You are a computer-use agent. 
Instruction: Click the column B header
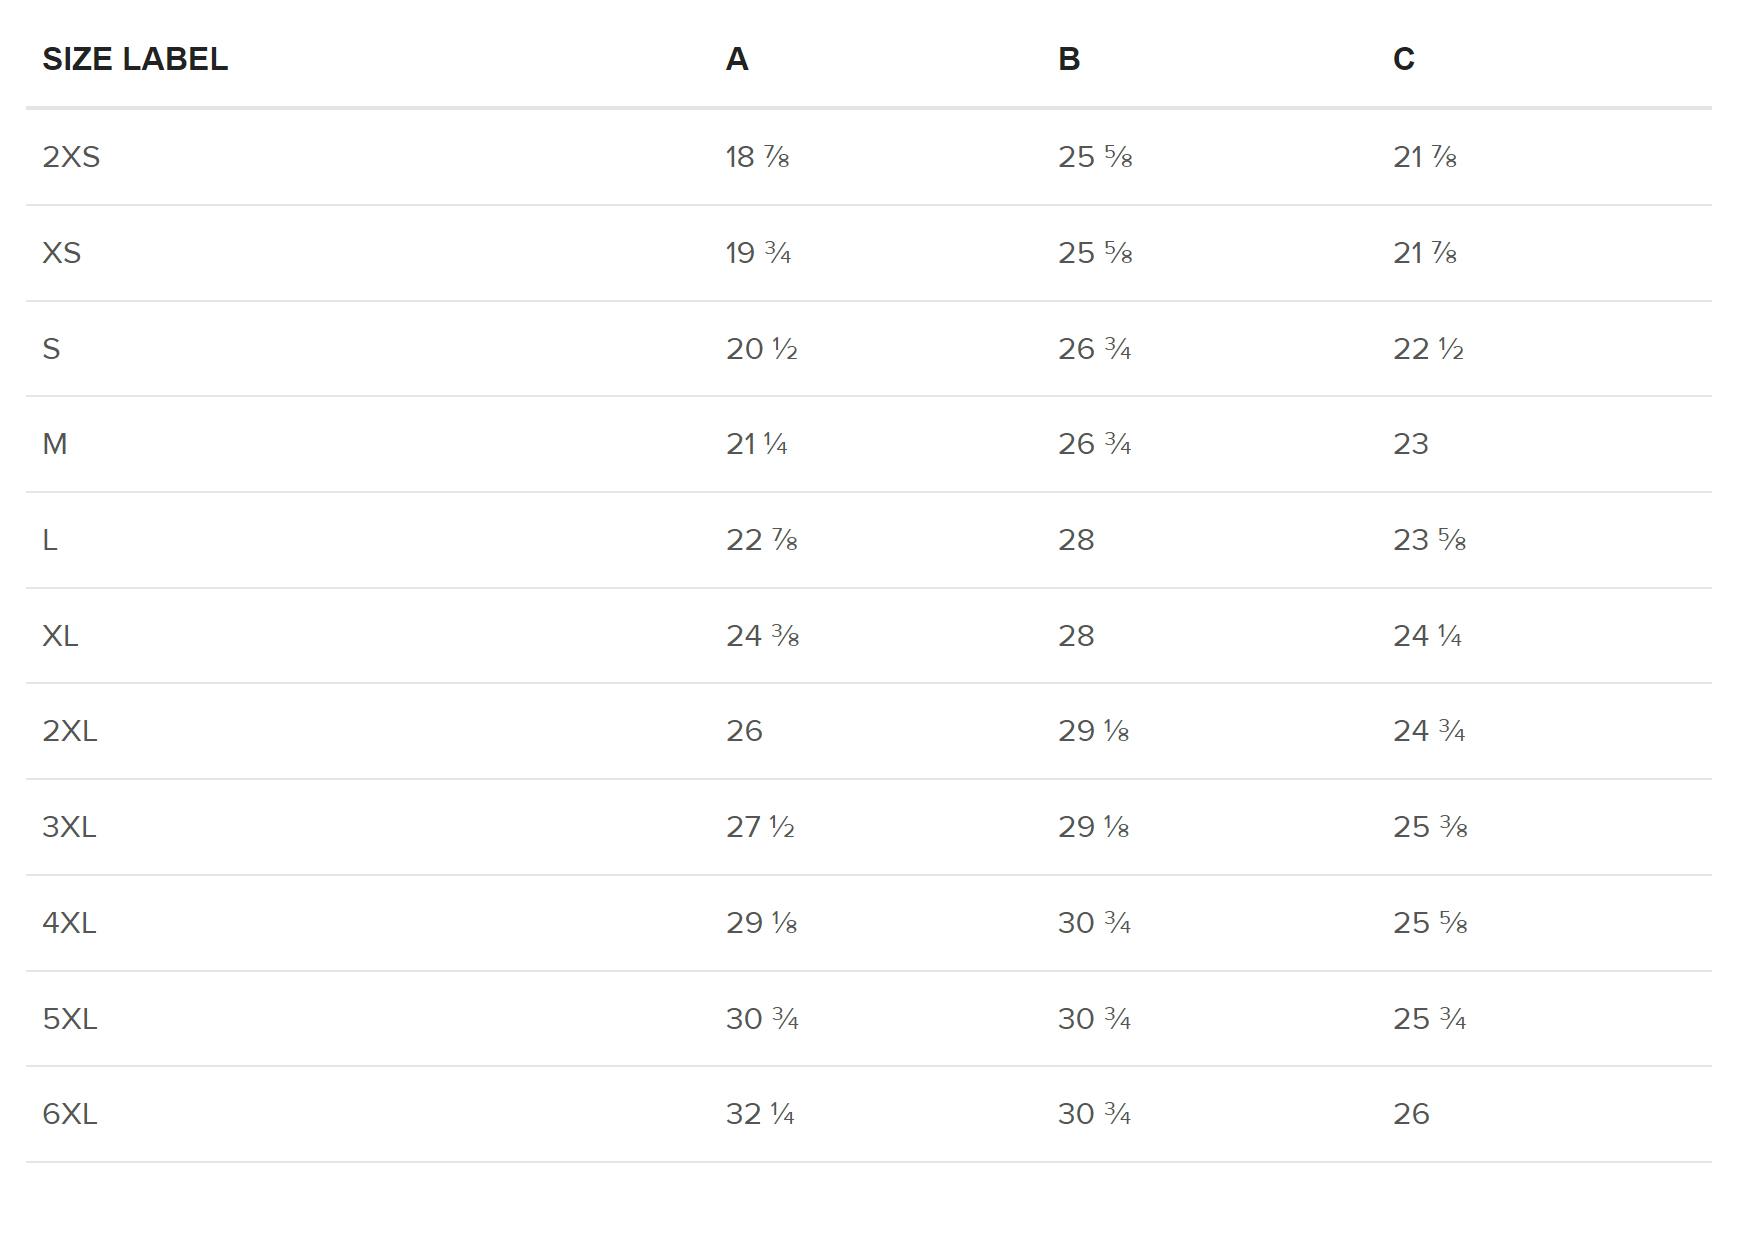point(1069,59)
